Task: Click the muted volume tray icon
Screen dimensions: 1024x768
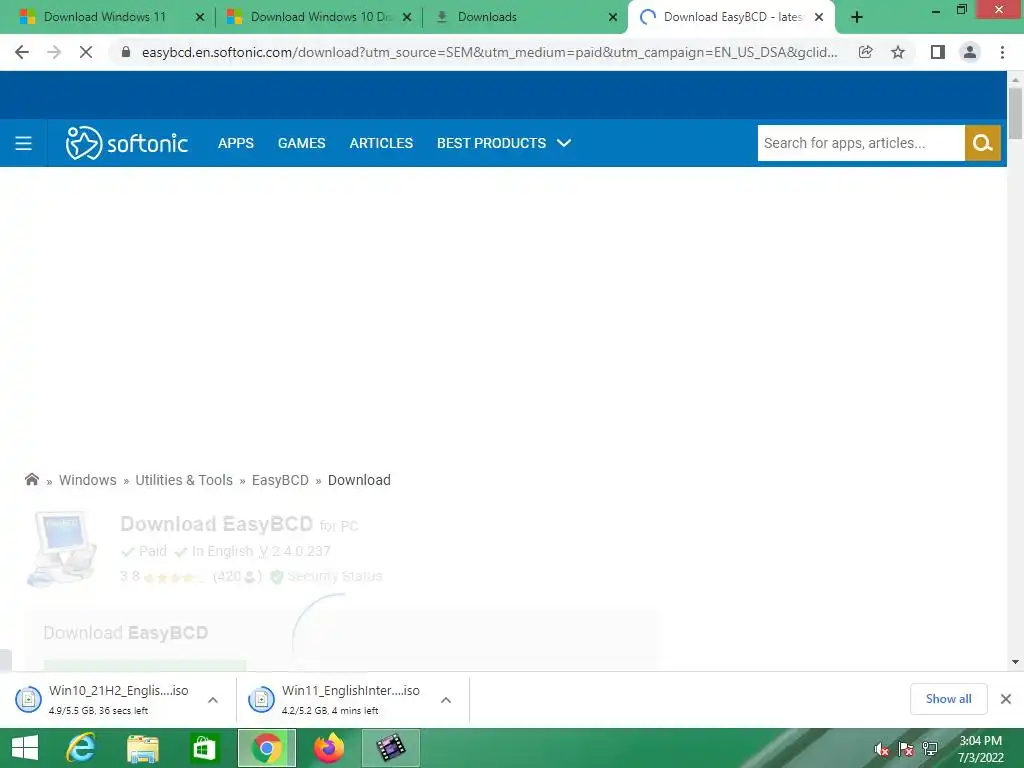Action: tap(882, 749)
